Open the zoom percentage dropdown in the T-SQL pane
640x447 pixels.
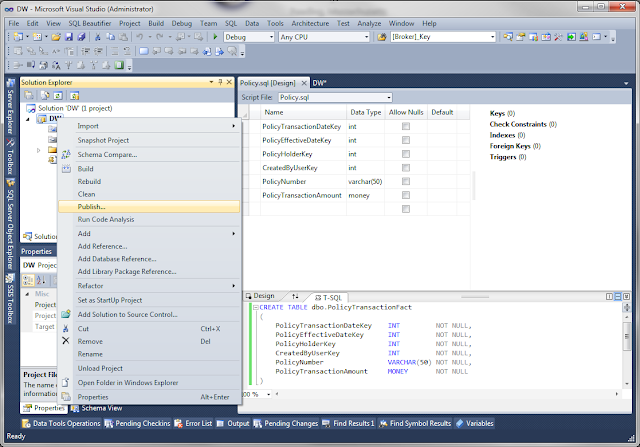pyautogui.click(x=269, y=394)
